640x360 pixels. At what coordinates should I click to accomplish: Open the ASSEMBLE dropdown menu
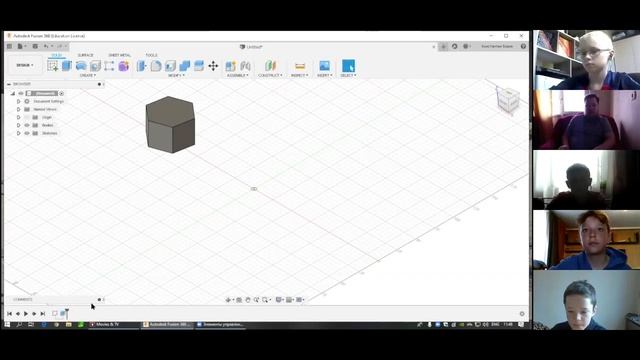pyautogui.click(x=238, y=76)
